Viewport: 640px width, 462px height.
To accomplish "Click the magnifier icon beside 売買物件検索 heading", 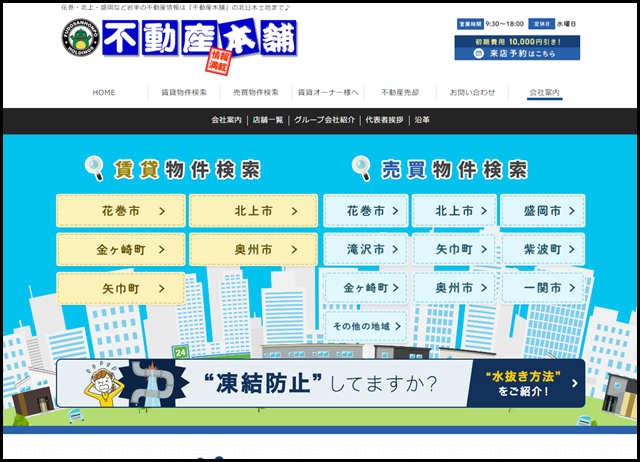I will tap(362, 168).
